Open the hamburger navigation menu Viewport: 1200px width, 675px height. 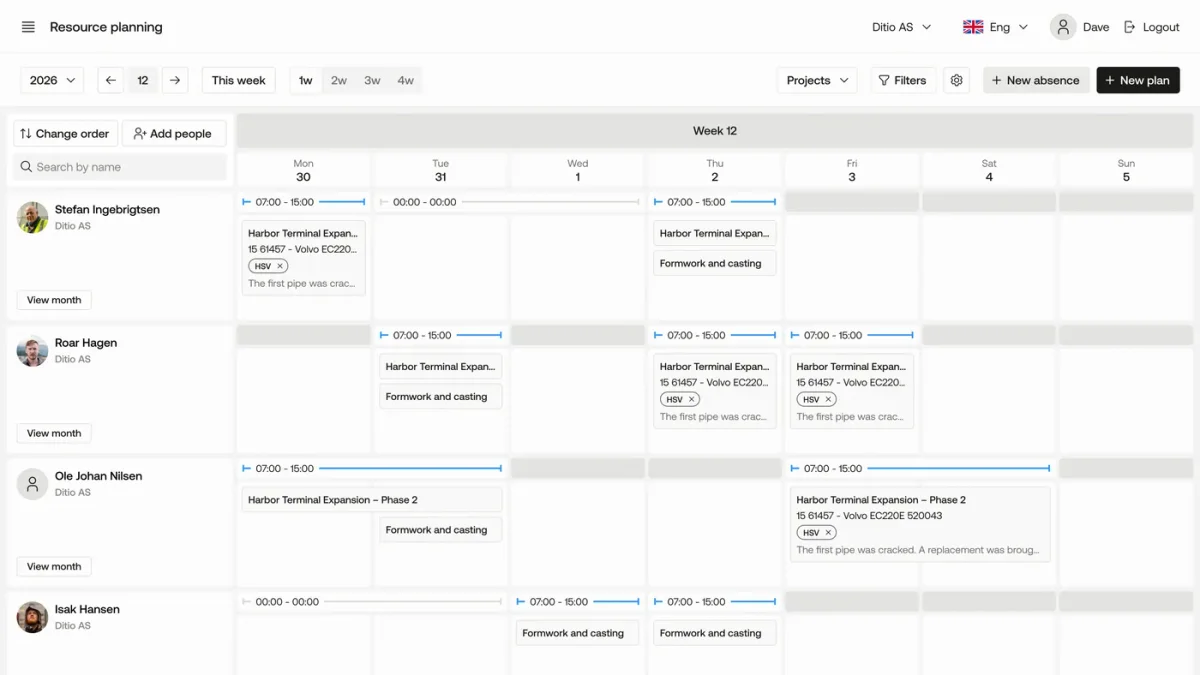28,27
